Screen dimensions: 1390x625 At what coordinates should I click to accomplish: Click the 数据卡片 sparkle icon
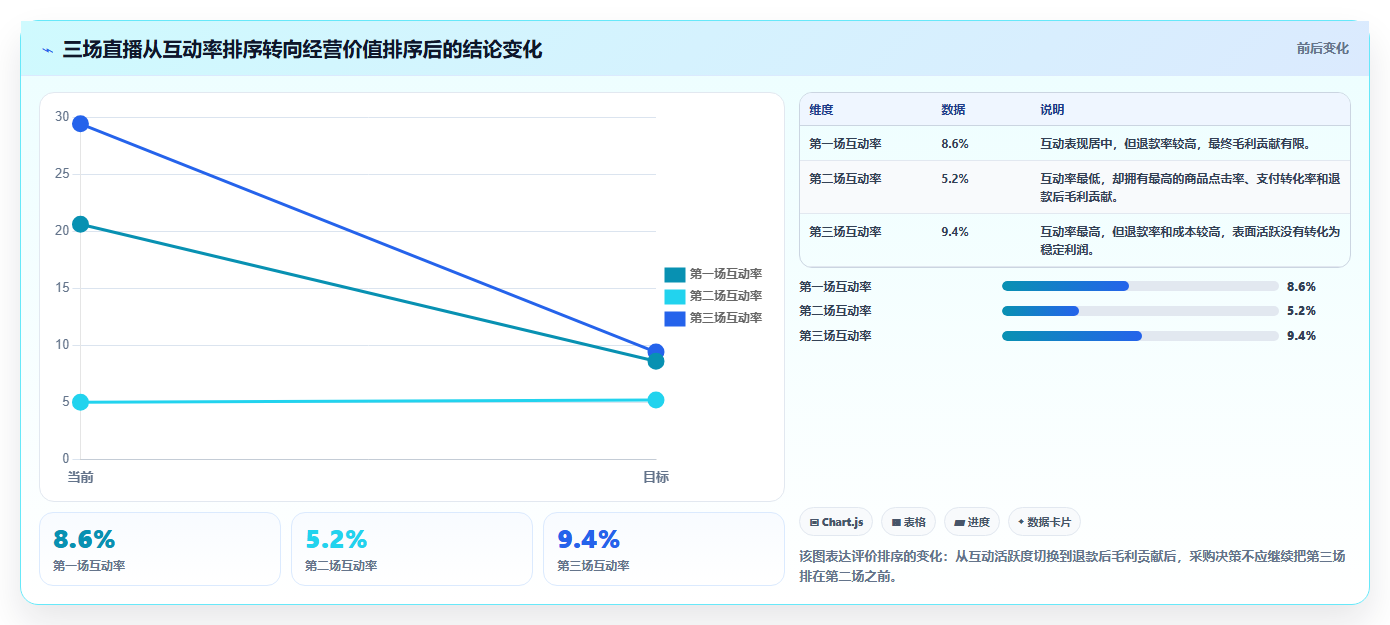click(1021, 522)
